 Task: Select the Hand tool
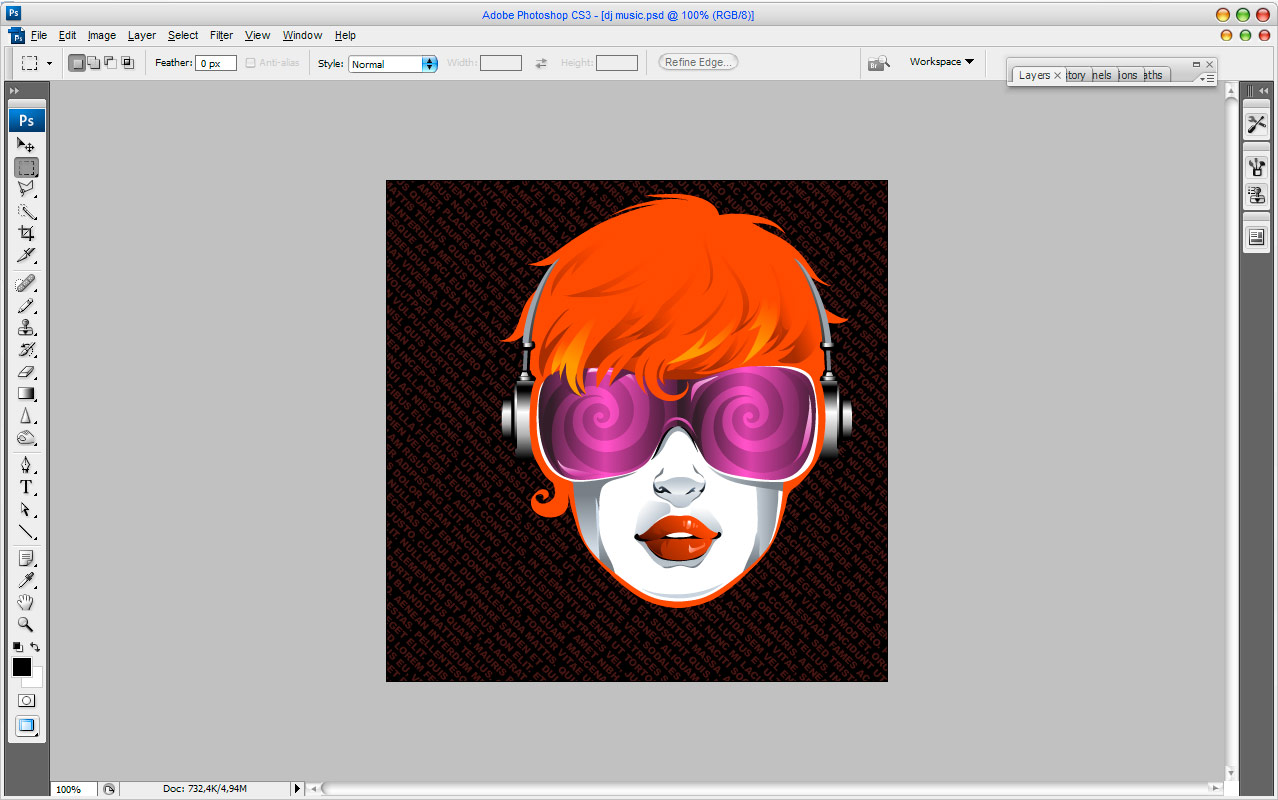pos(26,602)
